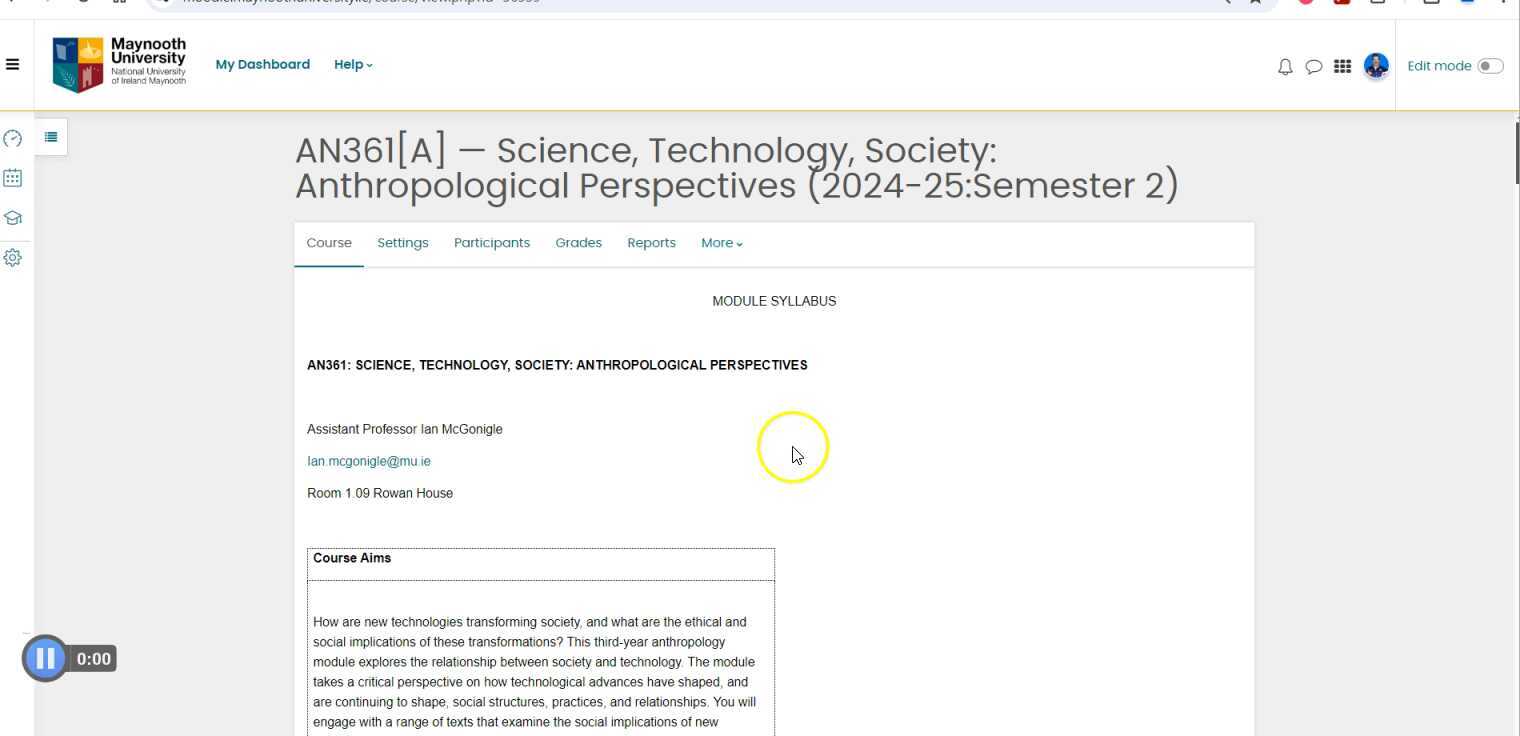Click the AN361: SCIENCE, TECHNOLOGY, SOCIETY bold line

coord(557,365)
